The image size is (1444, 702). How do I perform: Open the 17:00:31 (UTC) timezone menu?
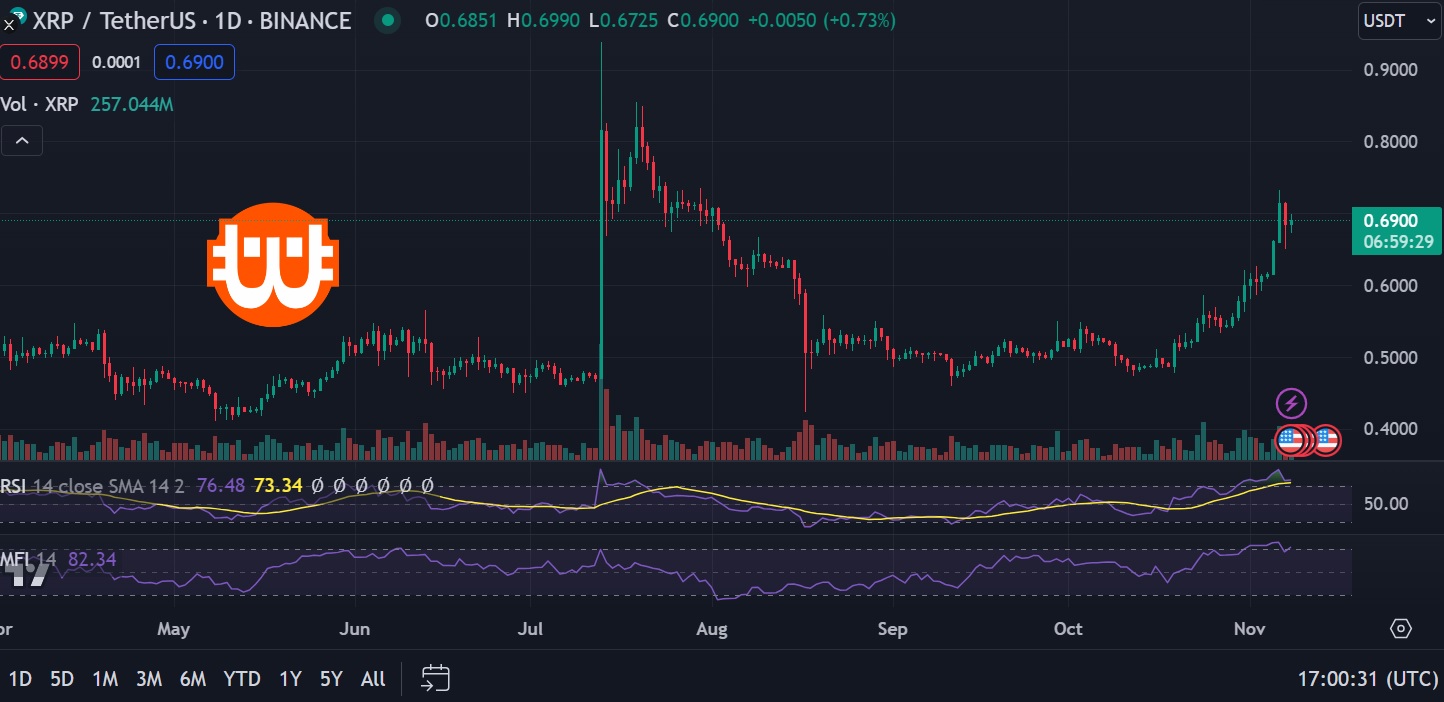(x=1368, y=679)
